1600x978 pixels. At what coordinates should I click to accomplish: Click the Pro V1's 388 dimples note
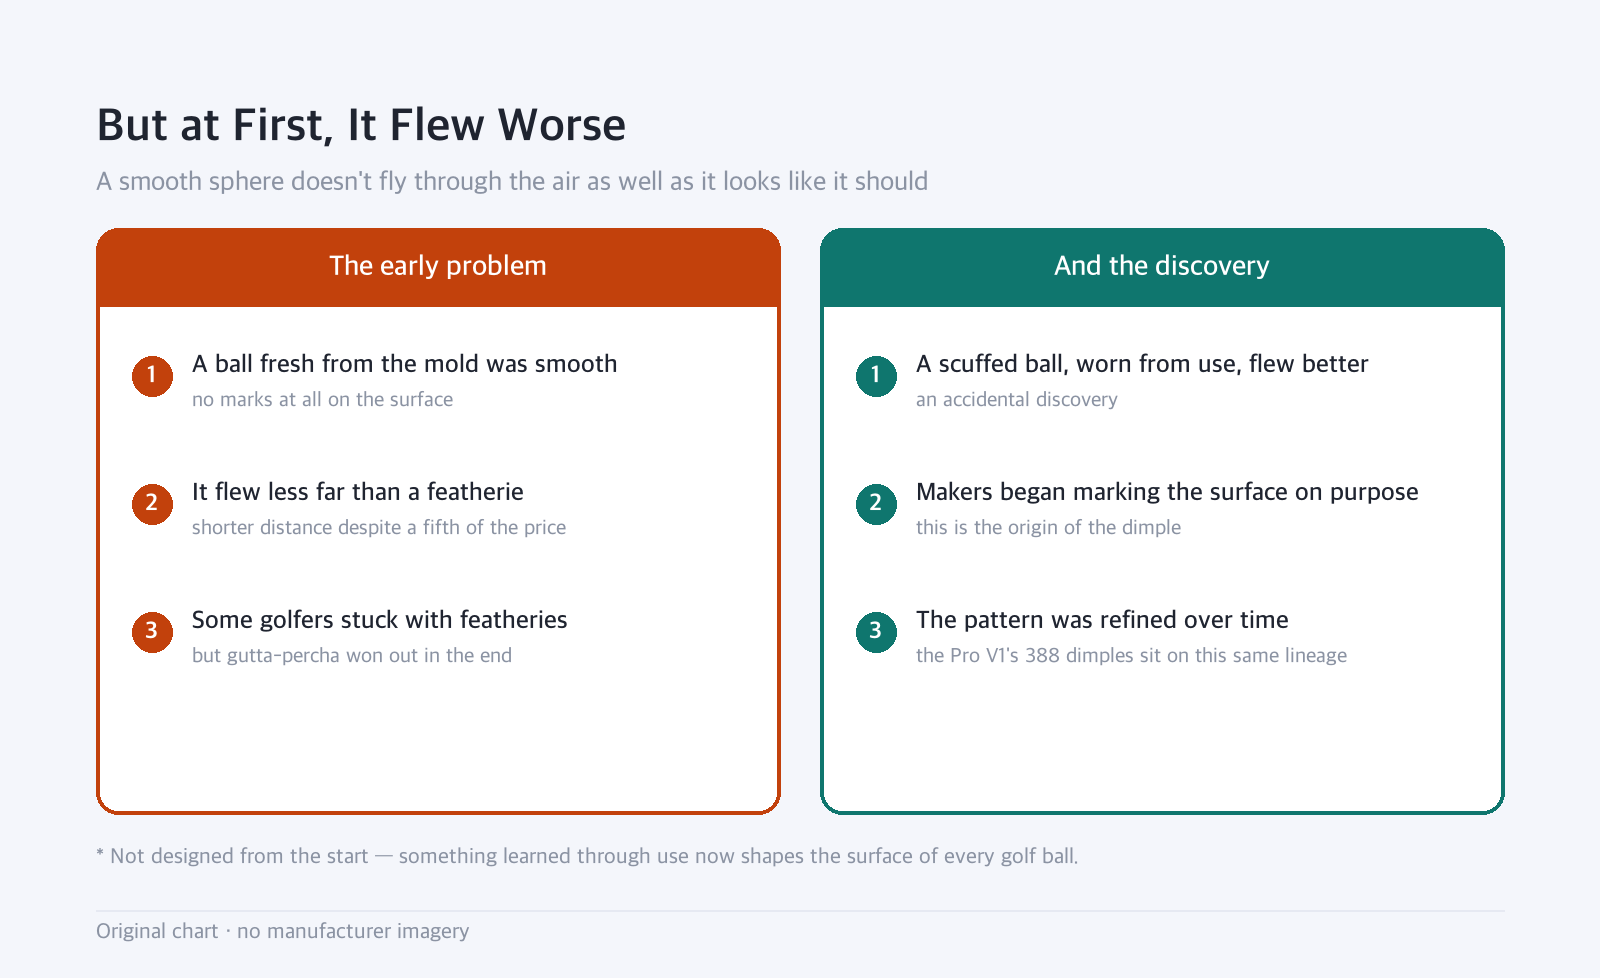1131,655
